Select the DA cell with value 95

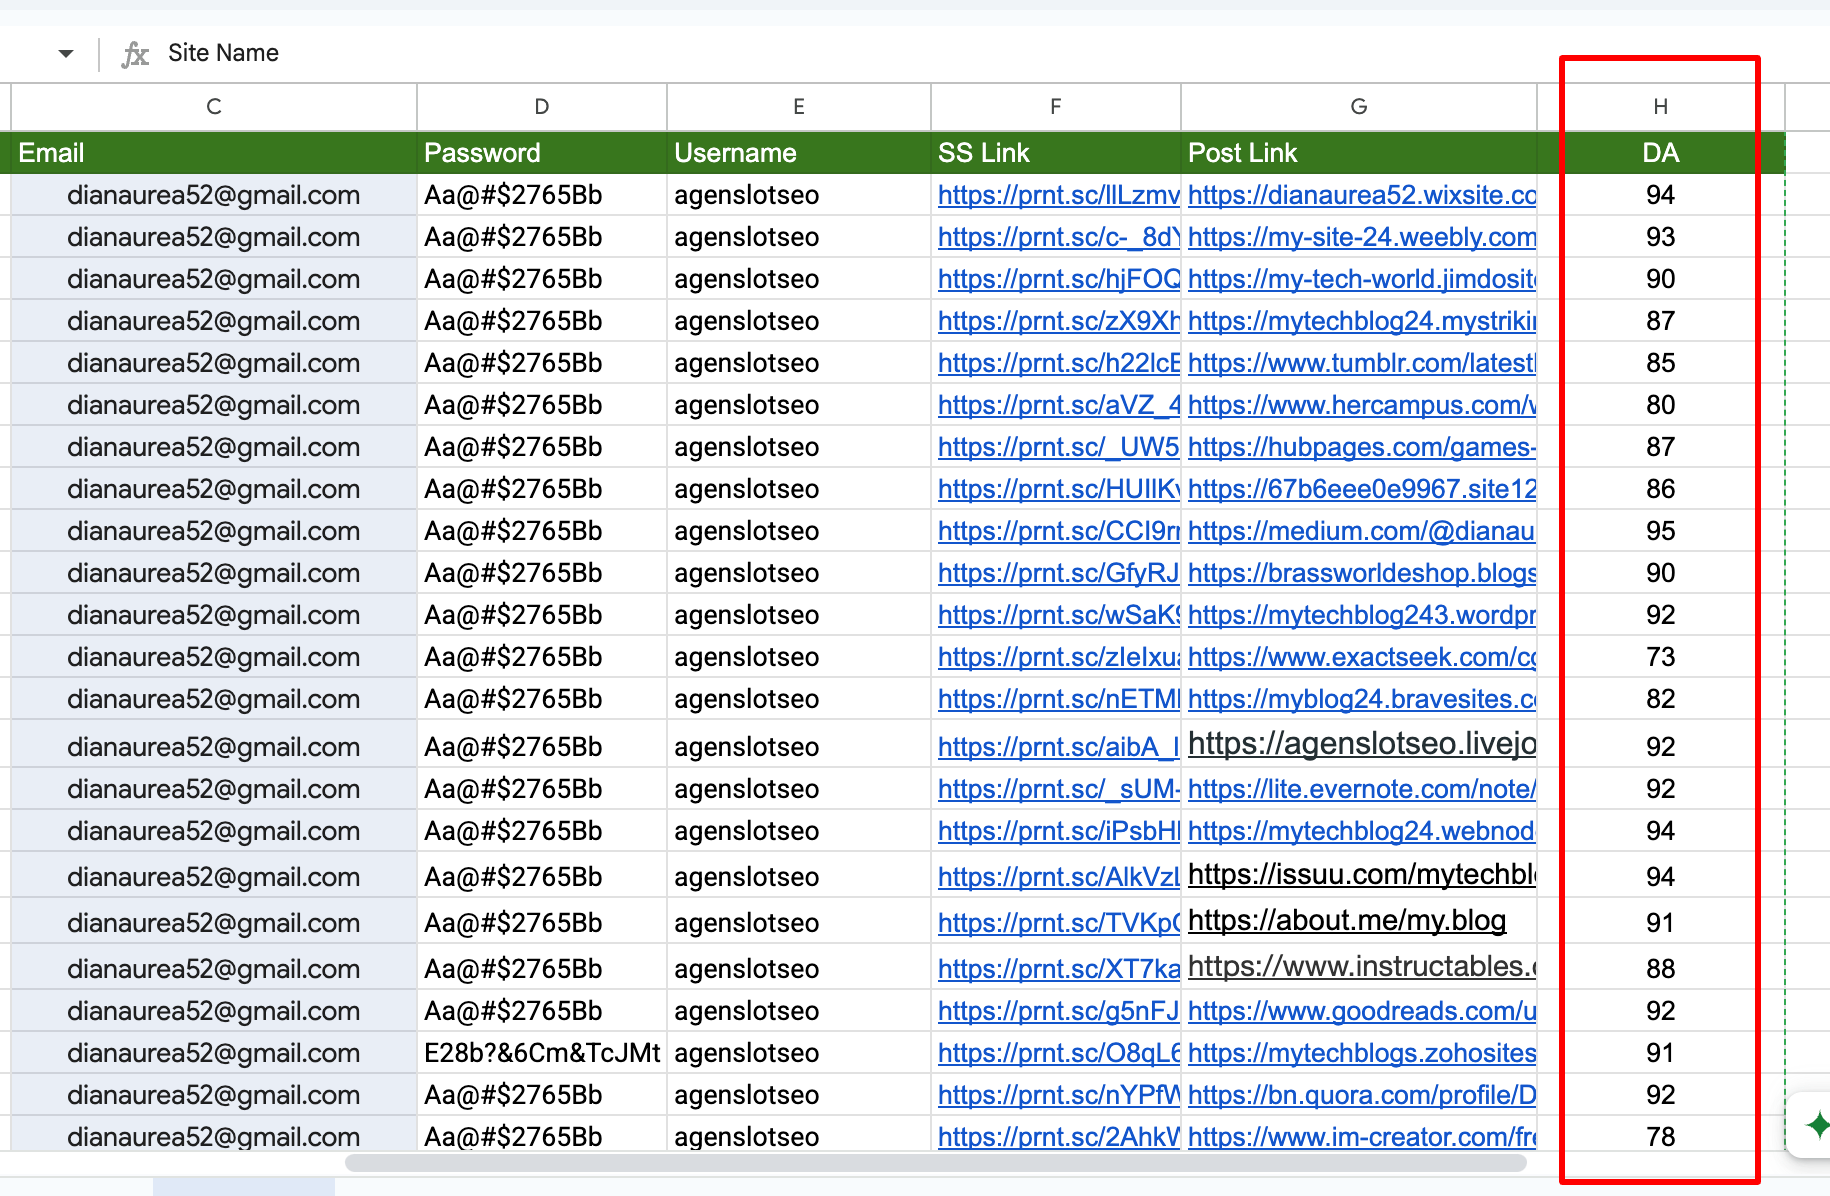(1660, 531)
